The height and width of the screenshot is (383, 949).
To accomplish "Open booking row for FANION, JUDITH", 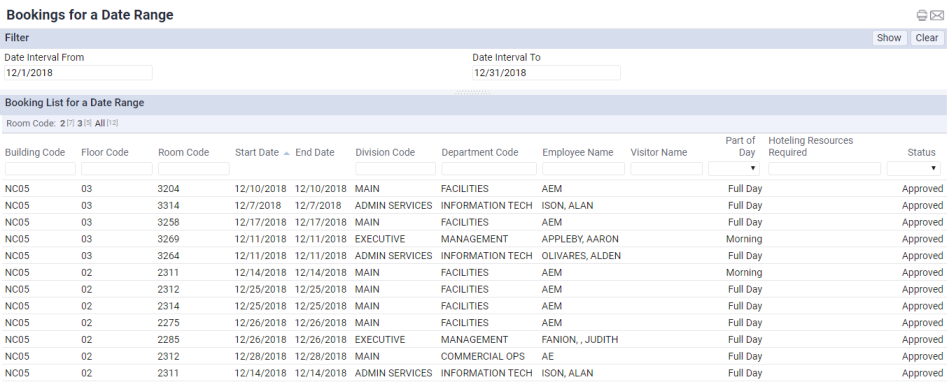I will [474, 339].
